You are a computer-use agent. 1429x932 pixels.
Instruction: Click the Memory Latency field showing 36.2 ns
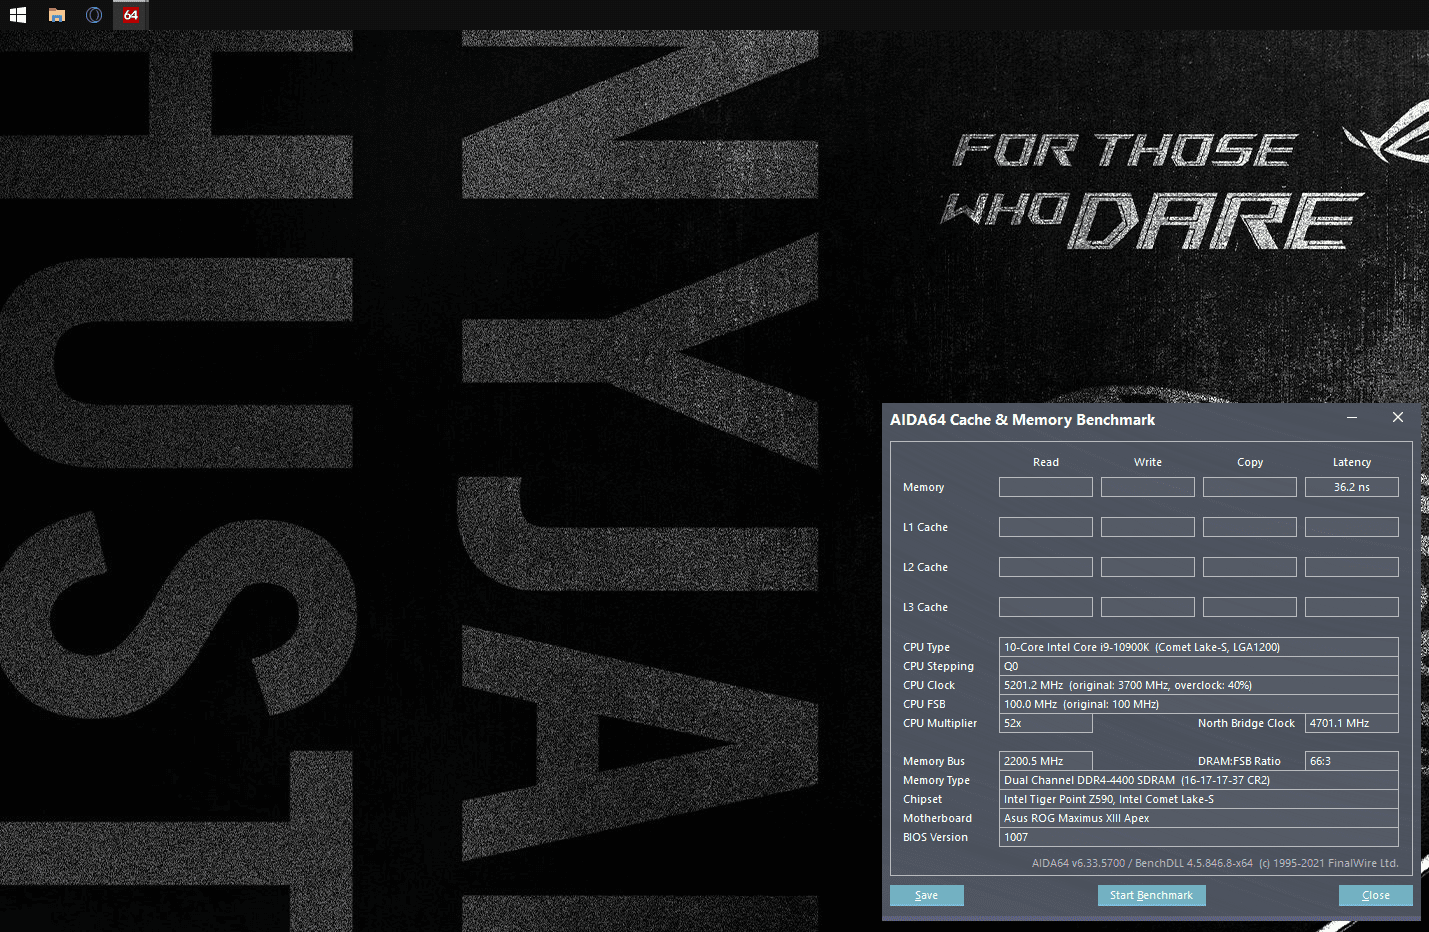pyautogui.click(x=1352, y=487)
